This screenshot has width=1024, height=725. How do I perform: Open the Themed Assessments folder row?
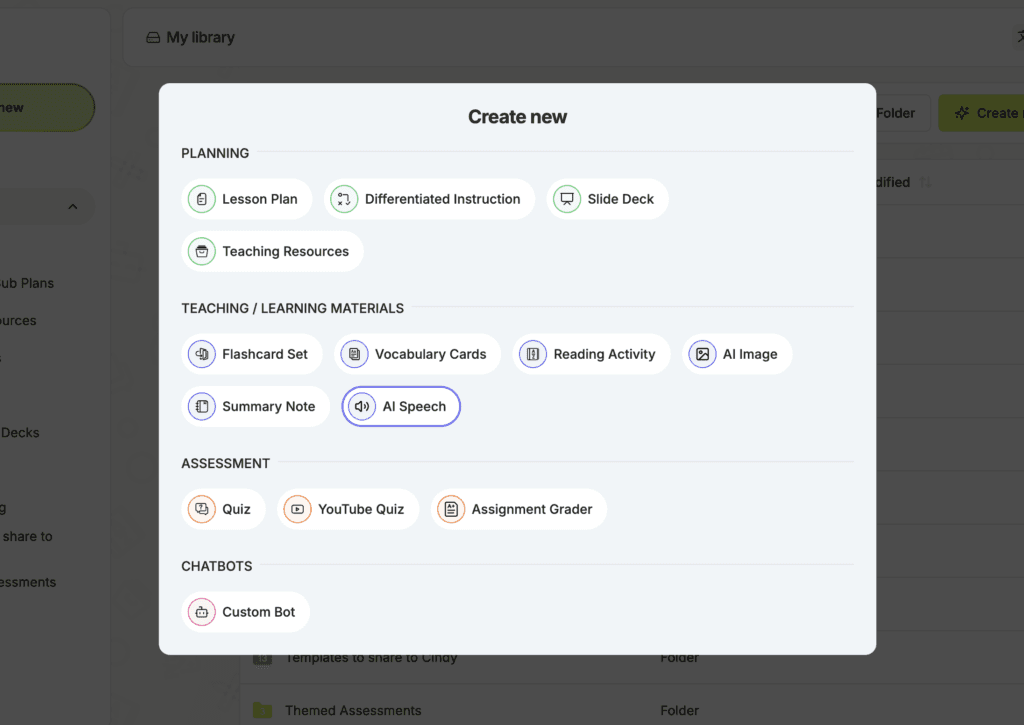coord(632,710)
